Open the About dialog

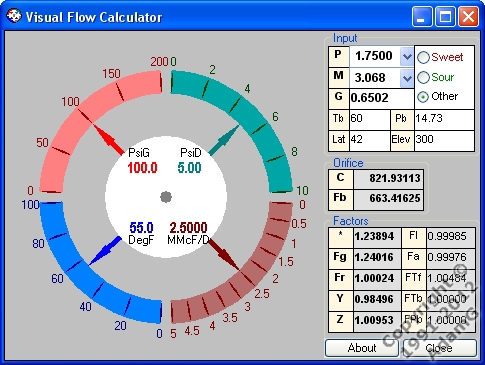[362, 348]
